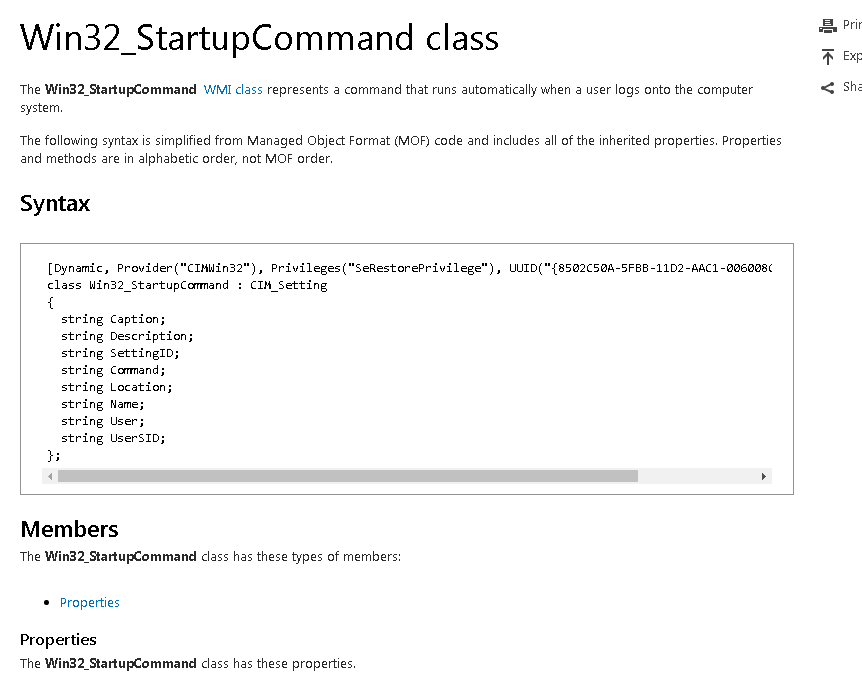Click the Share label text in sidebar
Viewport: 862px width, 689px height.
852,87
